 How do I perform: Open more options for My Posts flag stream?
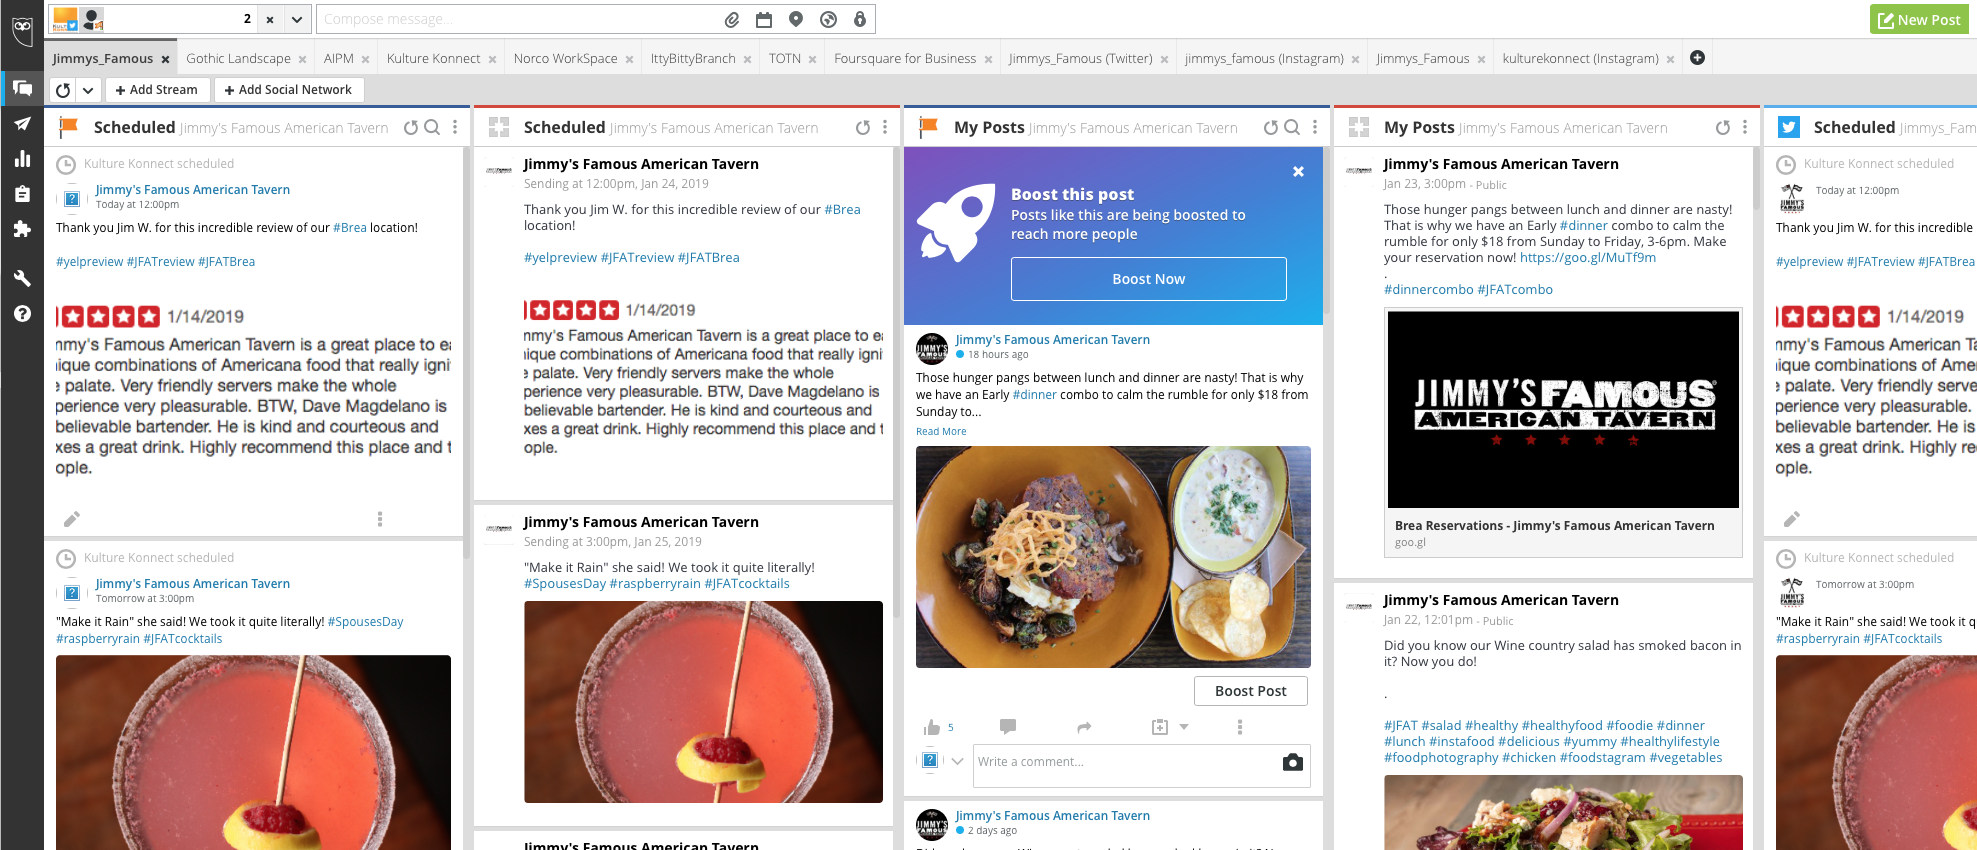[x=1315, y=127]
